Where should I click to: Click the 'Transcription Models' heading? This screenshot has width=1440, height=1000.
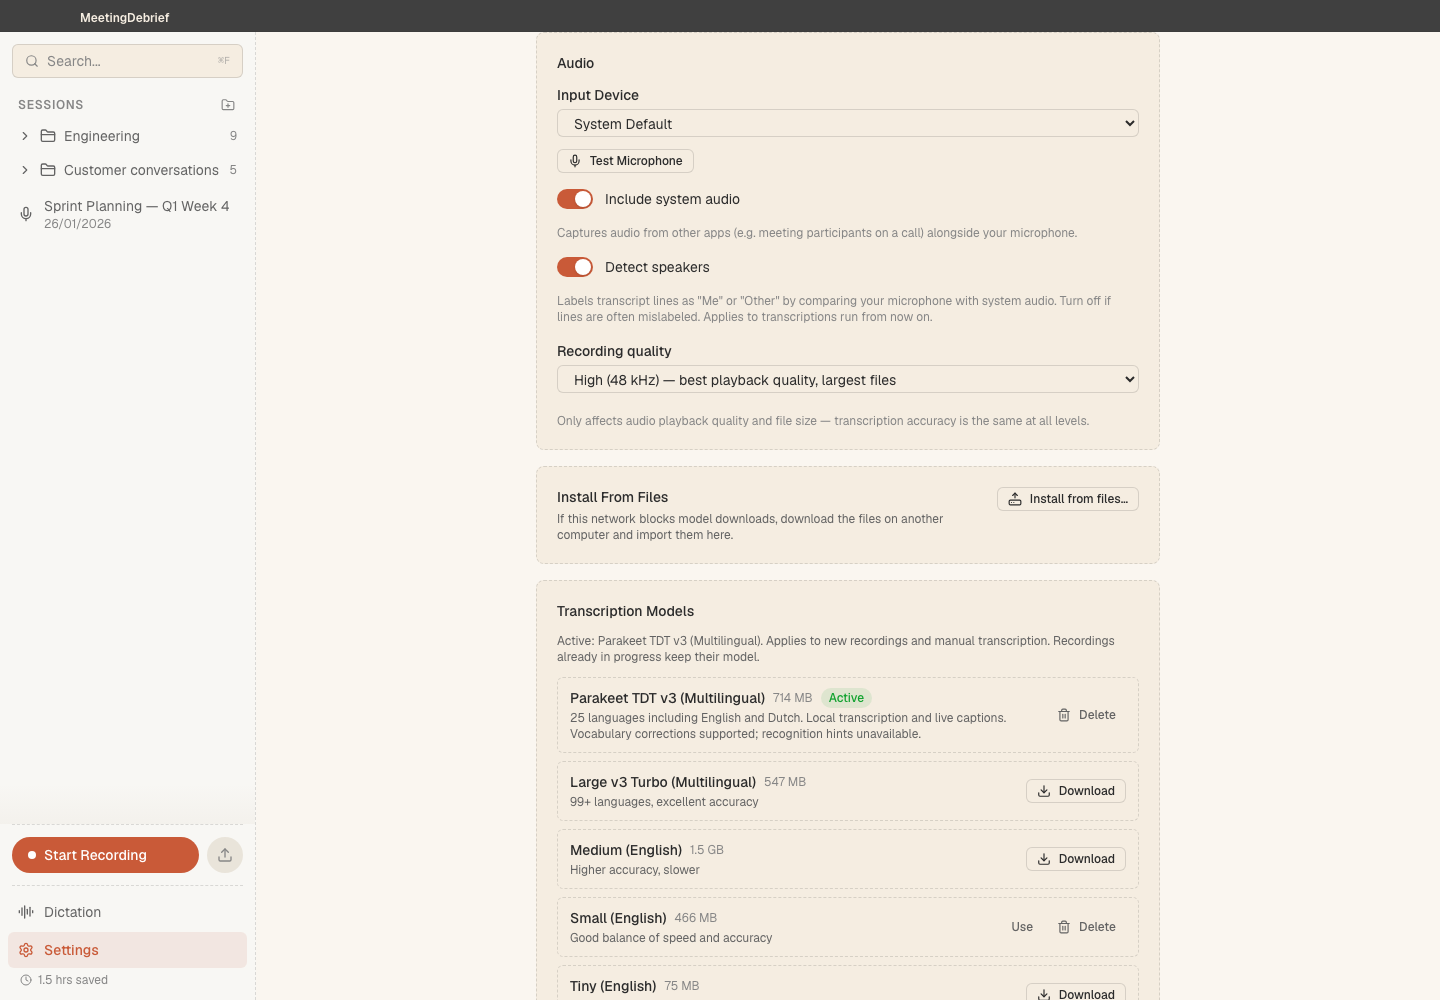(625, 611)
